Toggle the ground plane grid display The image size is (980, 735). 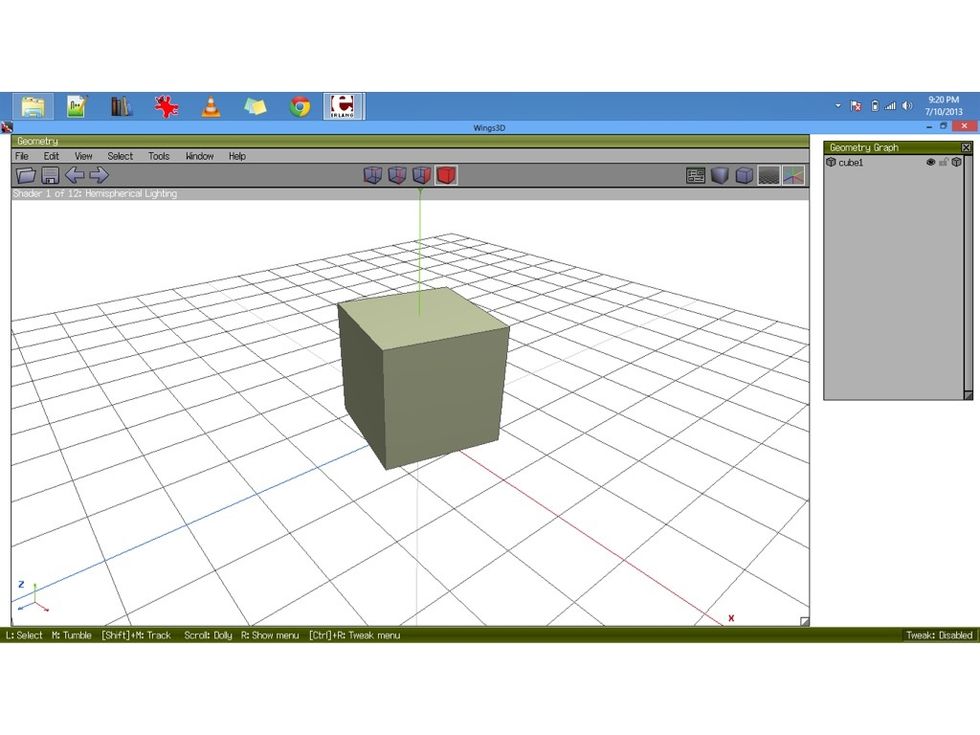coord(769,175)
